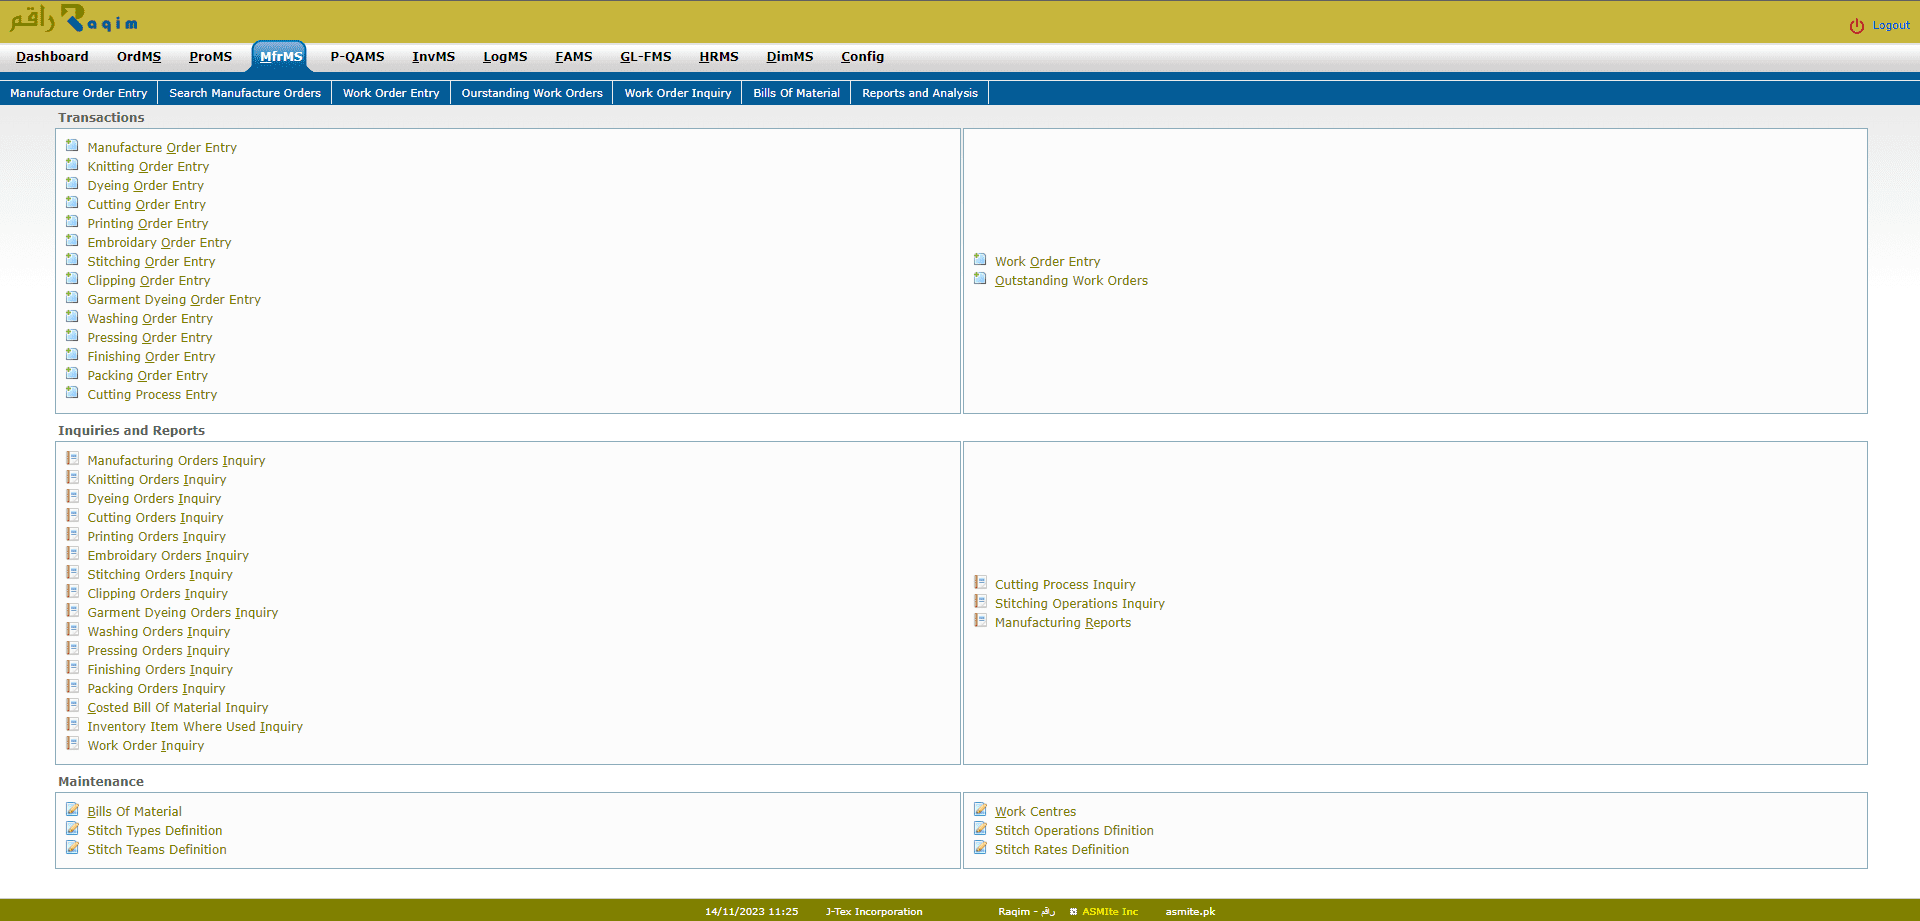
Task: Click the icon beside Outstanding Work Orders
Action: click(980, 279)
